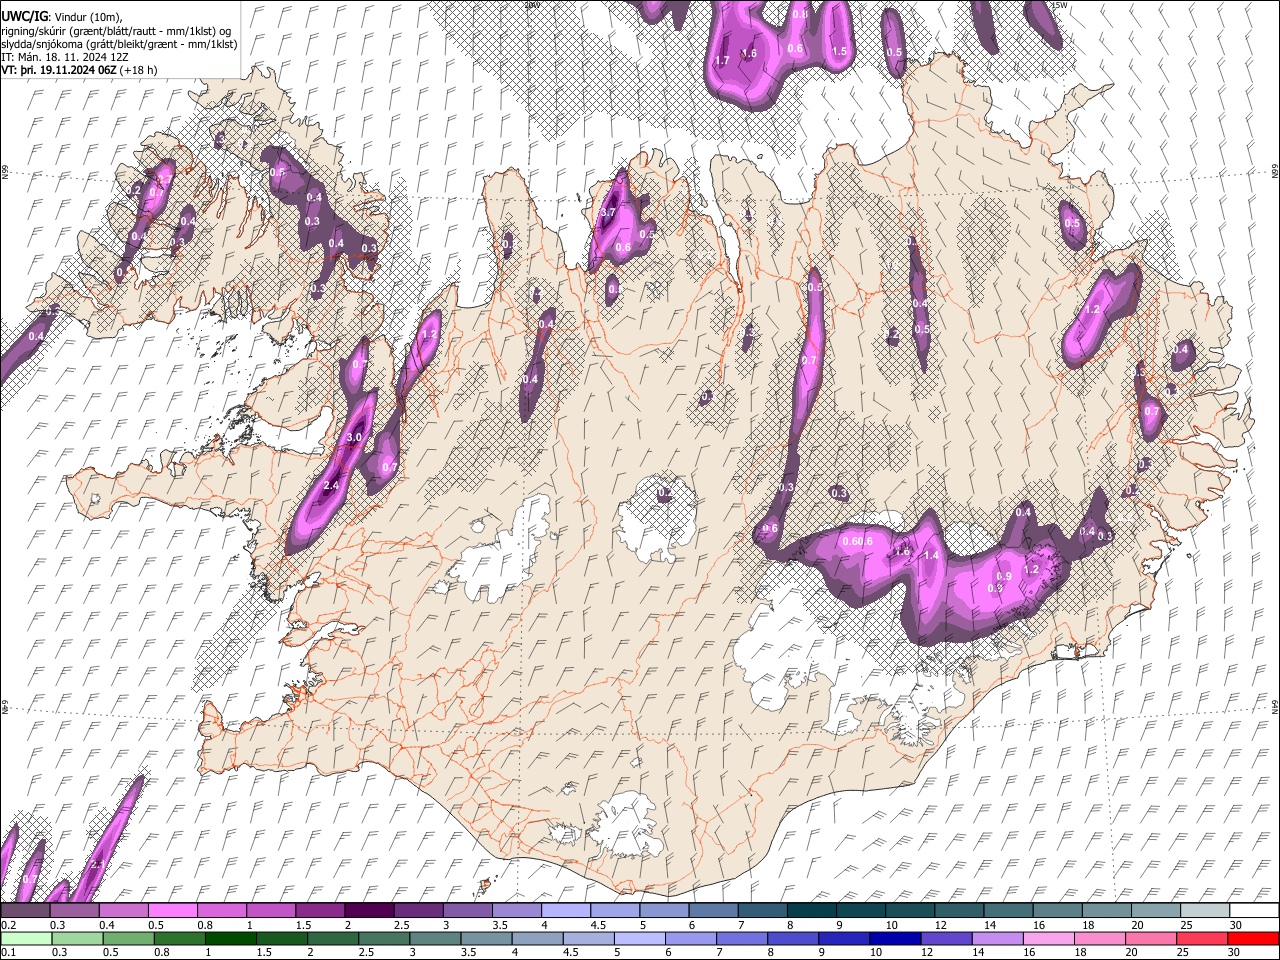The height and width of the screenshot is (960, 1280).
Task: Click the snow legend swatch between 0.3 and 0.4
Action: (x=74, y=911)
